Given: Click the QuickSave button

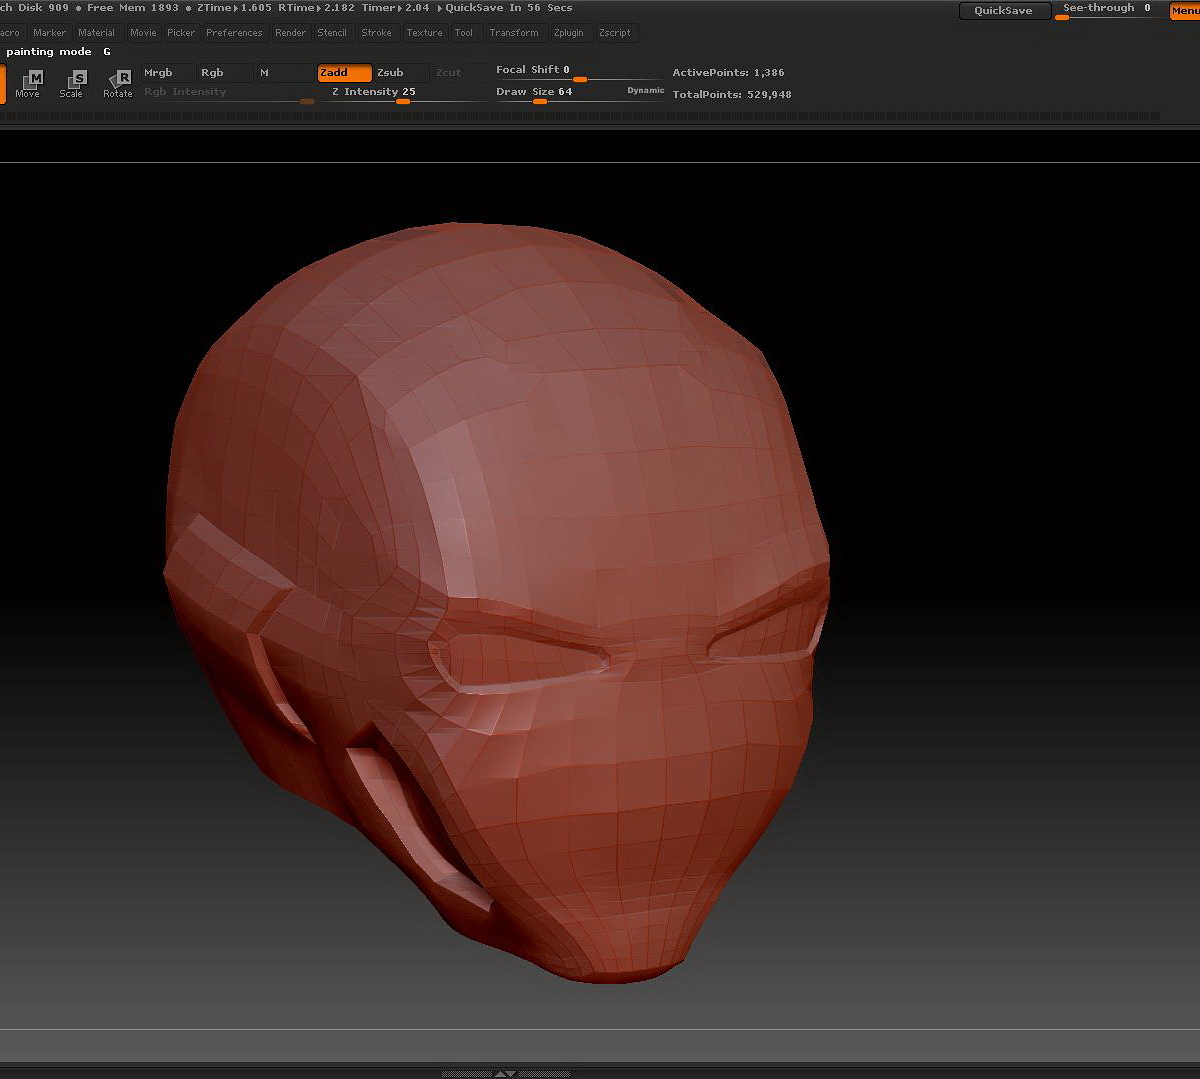Looking at the screenshot, I should (1004, 11).
